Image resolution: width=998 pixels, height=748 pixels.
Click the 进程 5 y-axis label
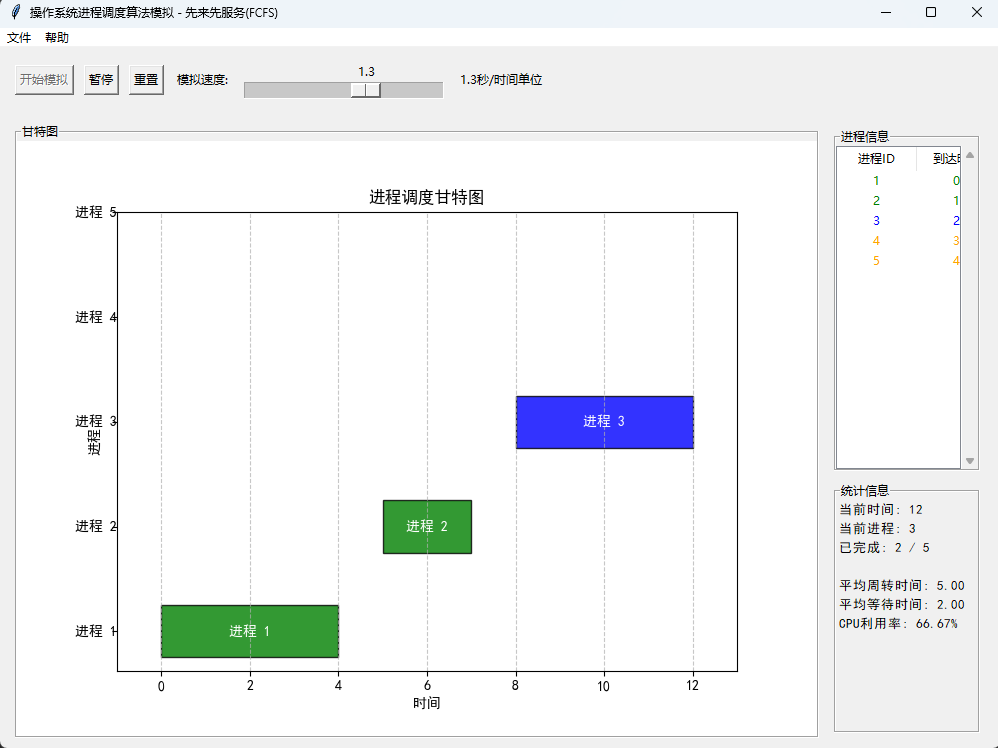pos(95,212)
